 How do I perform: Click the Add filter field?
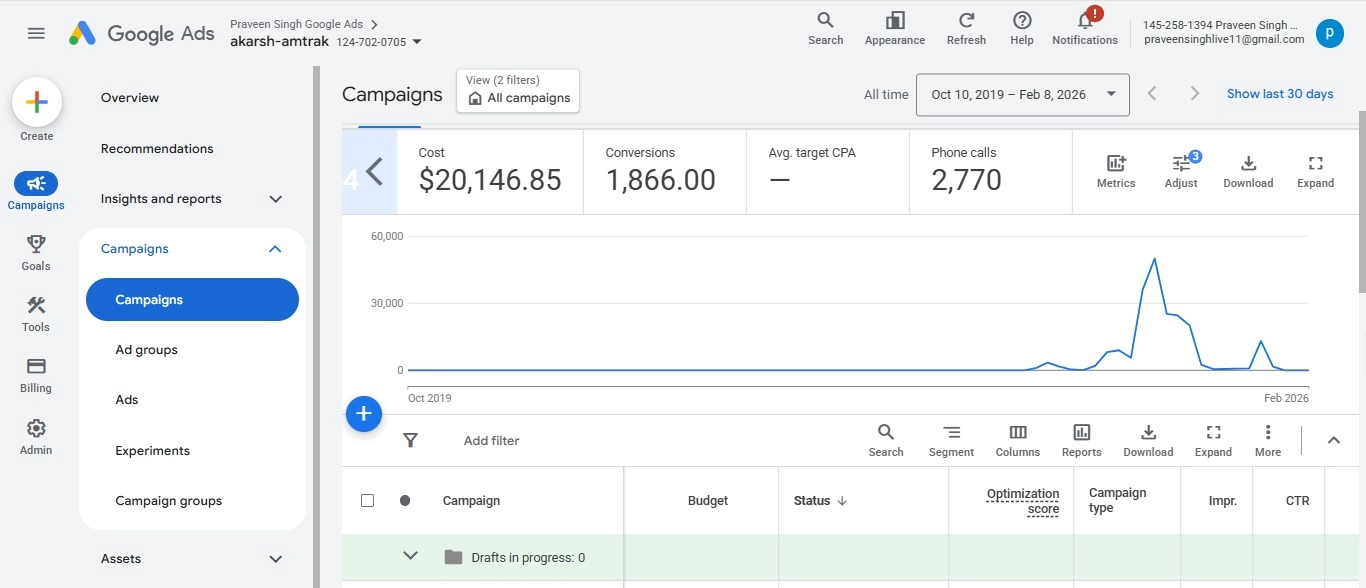point(492,440)
